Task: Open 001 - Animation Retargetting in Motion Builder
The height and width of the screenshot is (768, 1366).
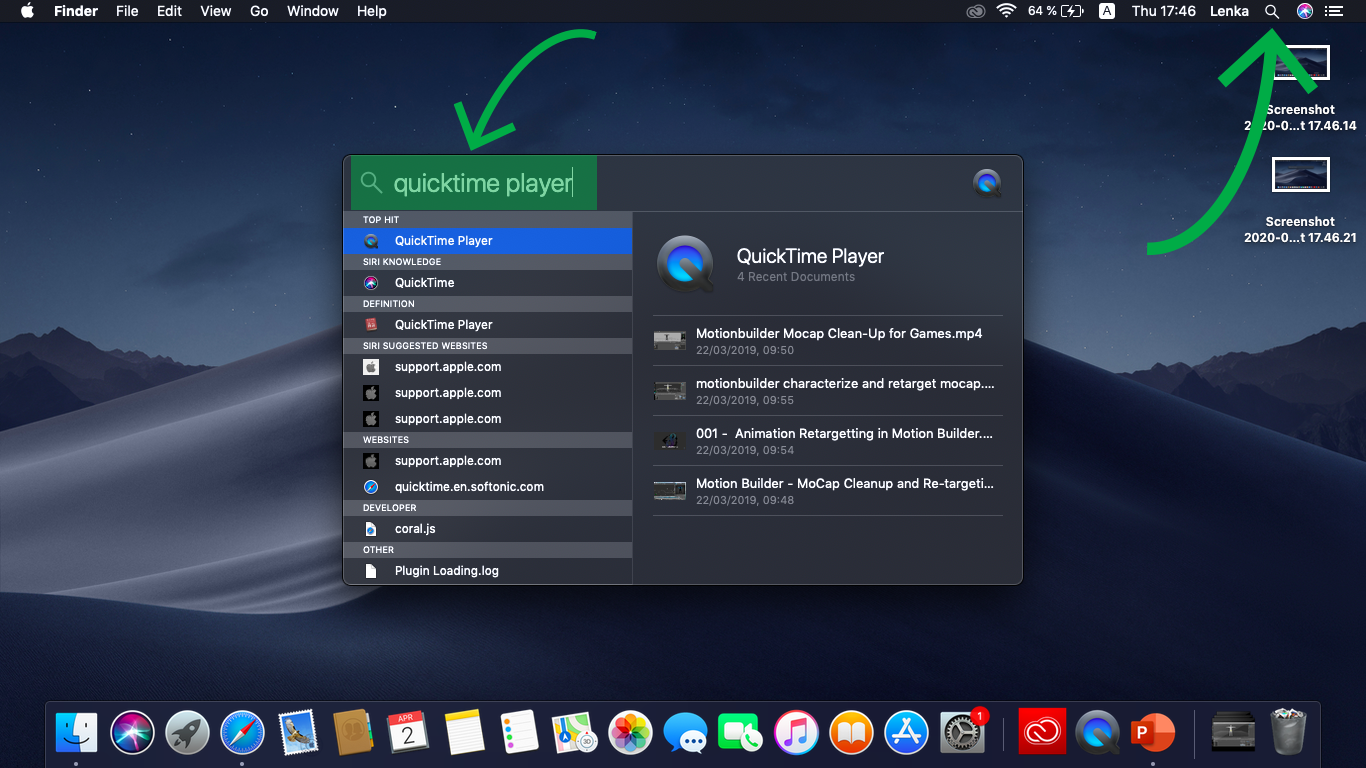Action: (827, 441)
